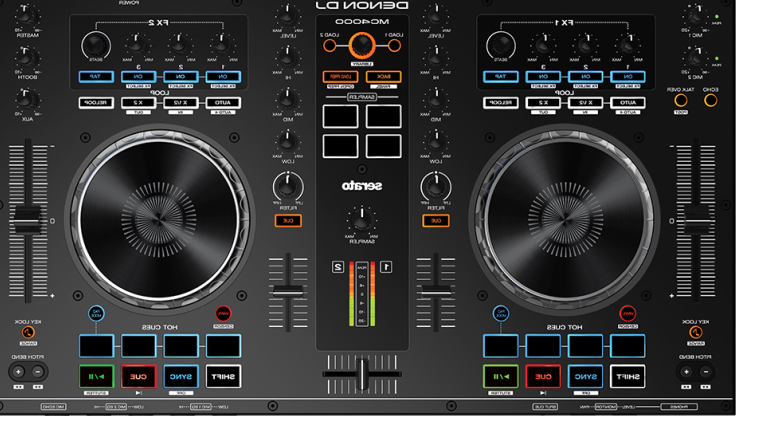Screen dimensions: 762x429
Task: Click the FILTER knob on the channel 1 strip
Action: (436, 187)
